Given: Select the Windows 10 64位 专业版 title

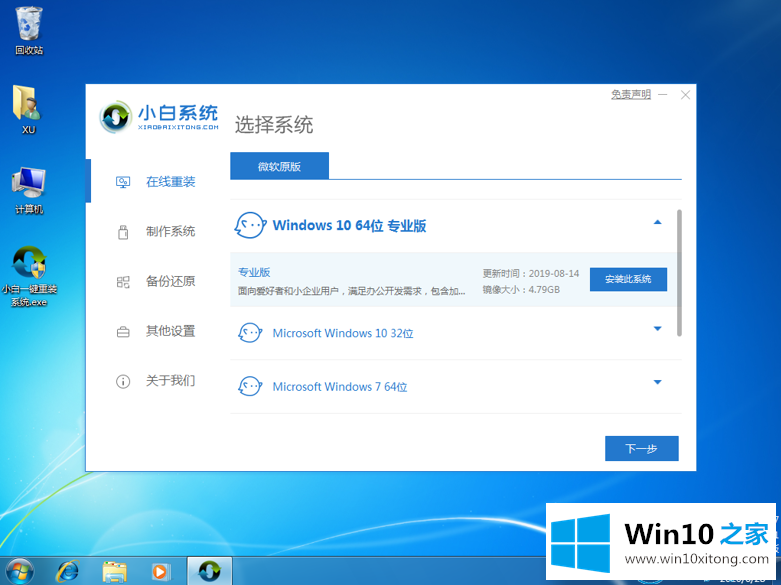Looking at the screenshot, I should [349, 226].
